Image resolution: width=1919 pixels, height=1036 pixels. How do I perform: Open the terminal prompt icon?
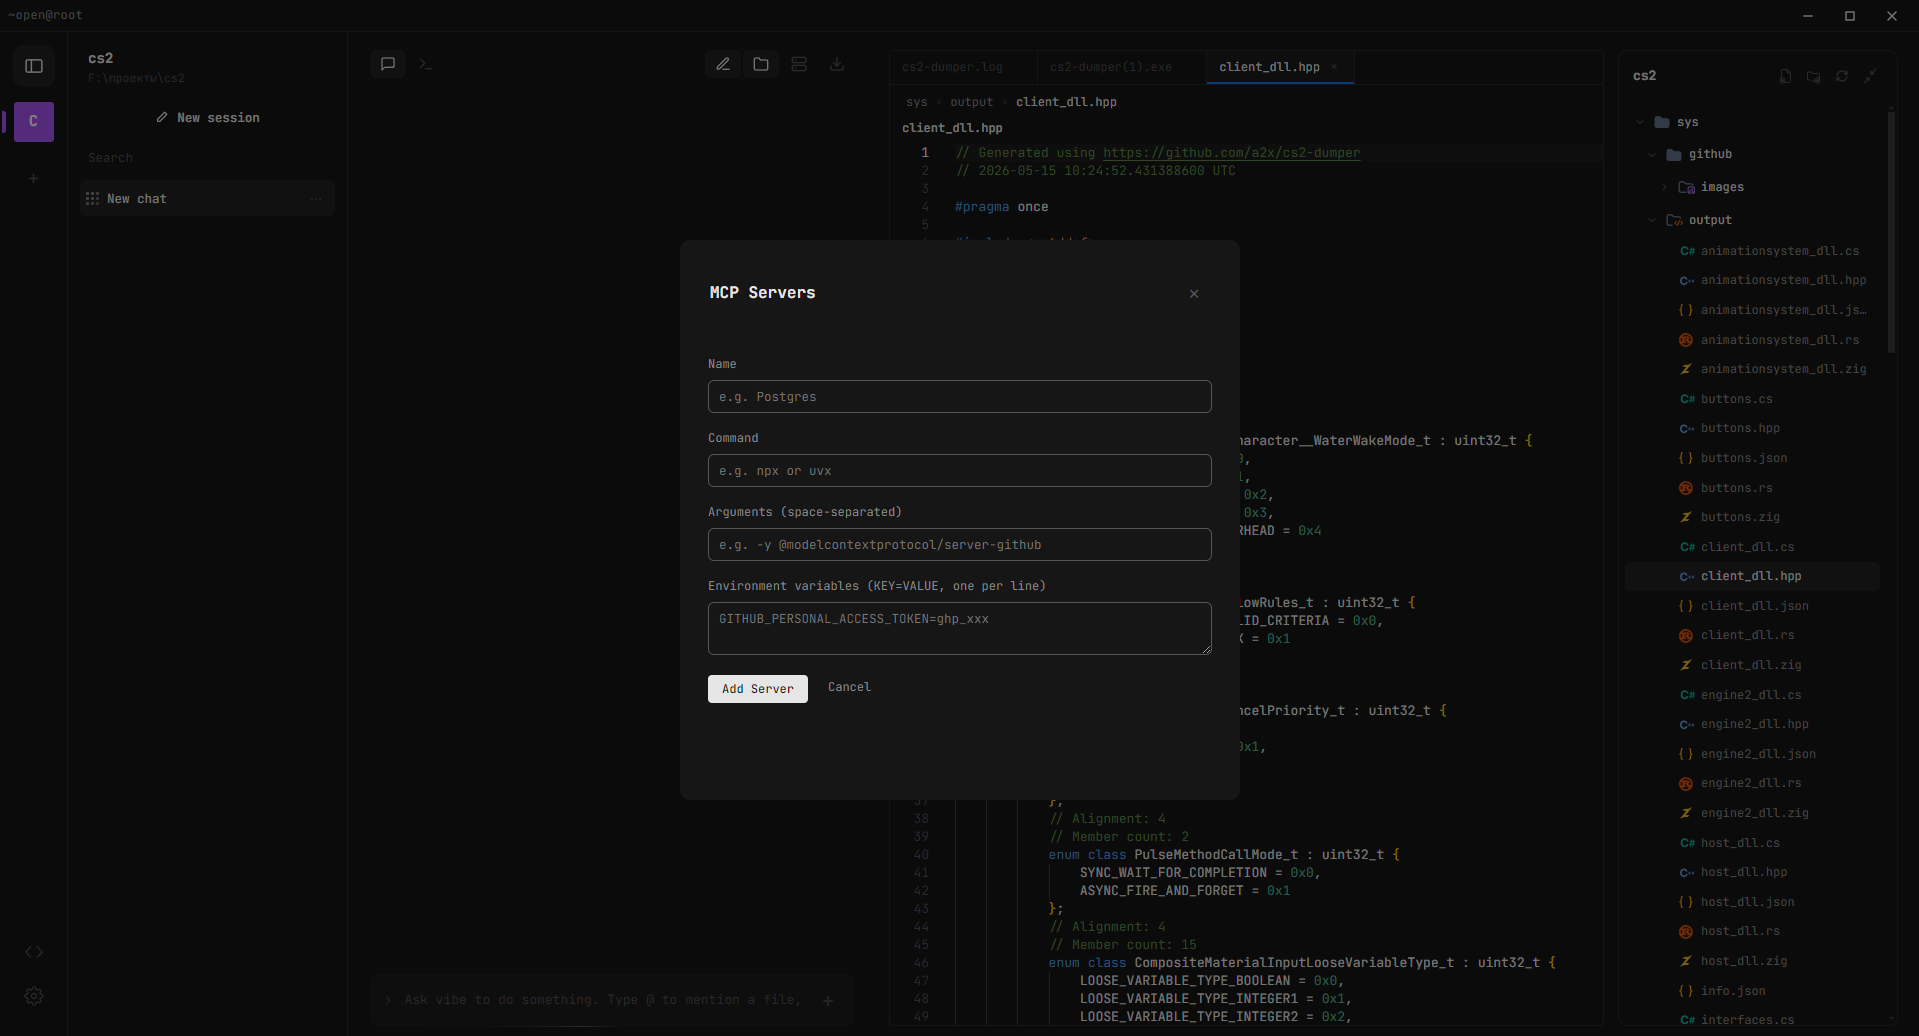coord(426,64)
